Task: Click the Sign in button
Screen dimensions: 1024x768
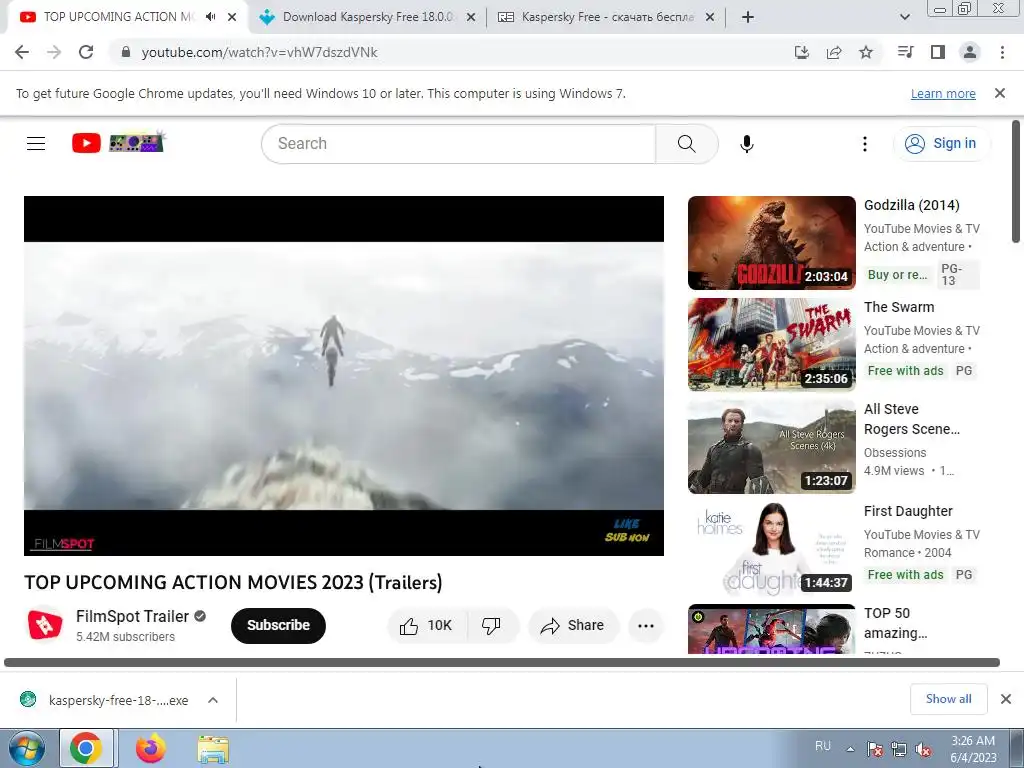Action: [x=941, y=144]
